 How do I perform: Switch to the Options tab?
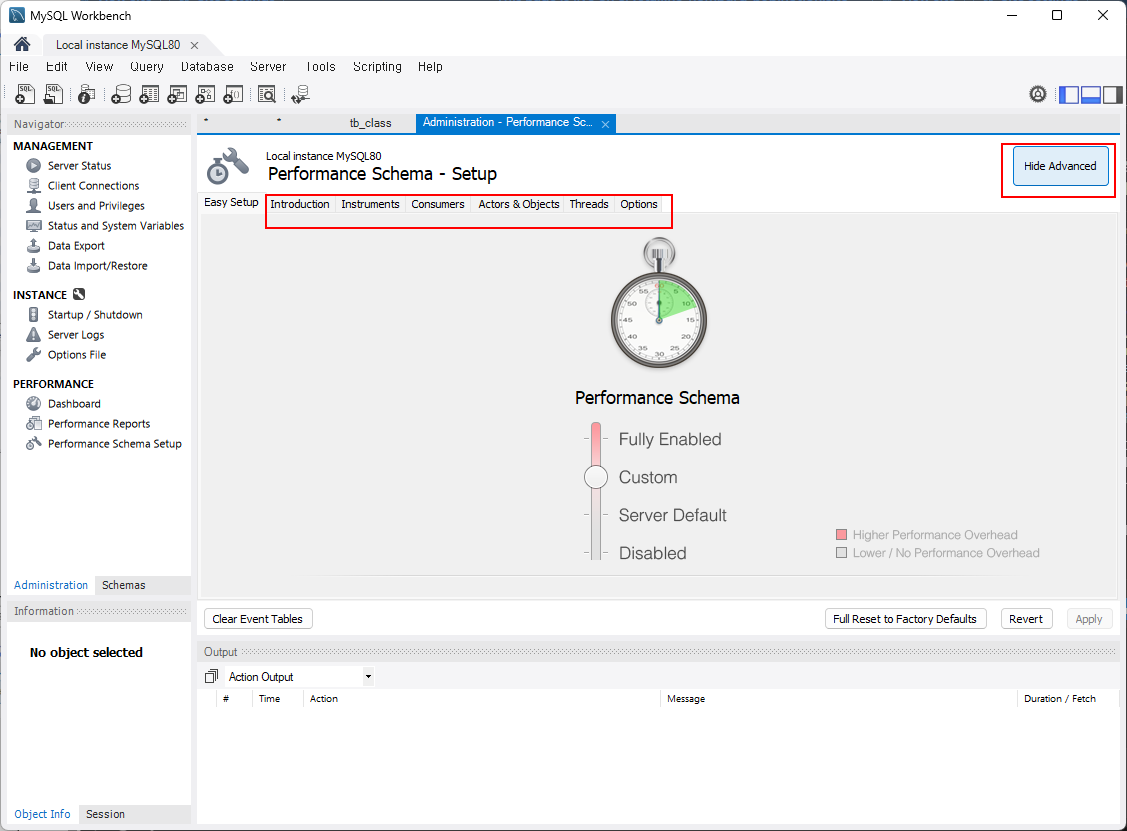pyautogui.click(x=639, y=204)
